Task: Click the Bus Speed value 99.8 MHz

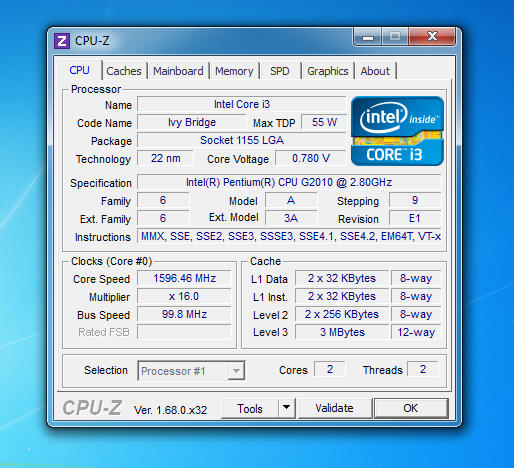Action: point(184,314)
